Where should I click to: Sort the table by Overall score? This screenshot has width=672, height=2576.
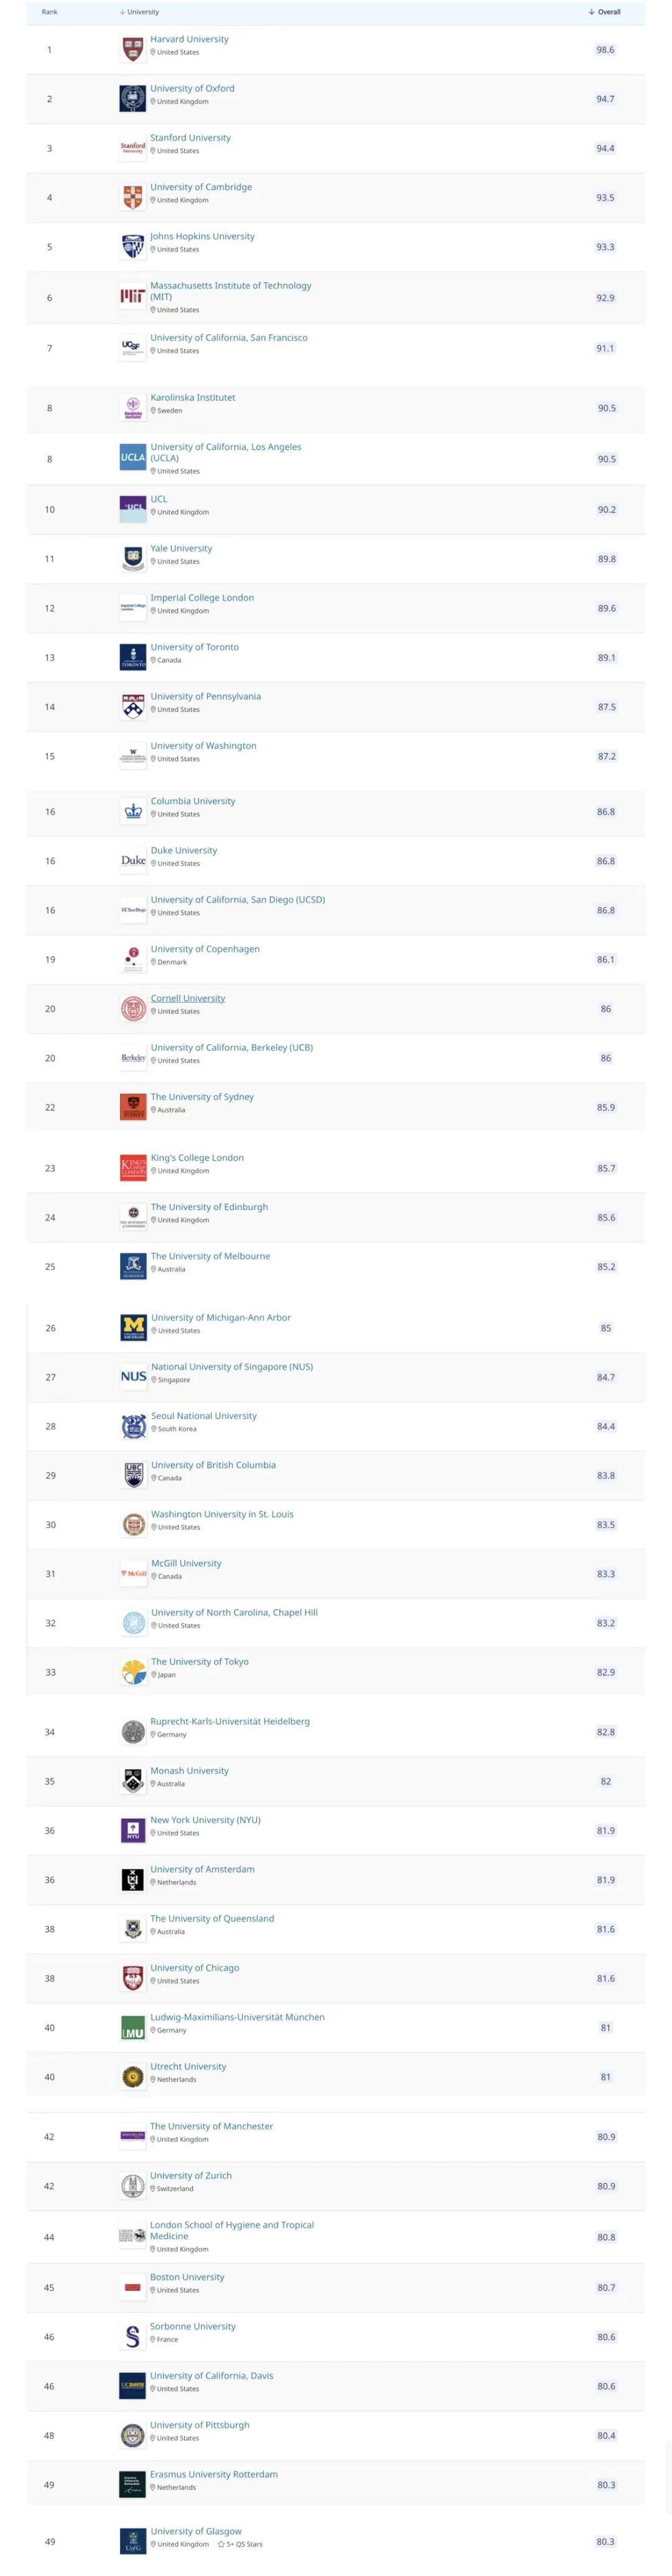click(x=605, y=12)
